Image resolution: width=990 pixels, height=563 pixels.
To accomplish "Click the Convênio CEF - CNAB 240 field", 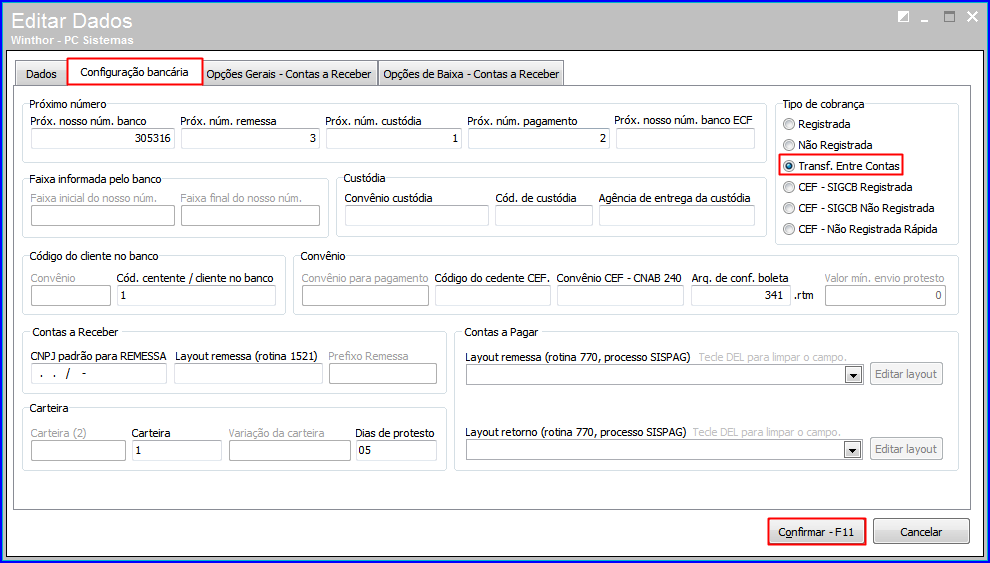I will (x=620, y=295).
